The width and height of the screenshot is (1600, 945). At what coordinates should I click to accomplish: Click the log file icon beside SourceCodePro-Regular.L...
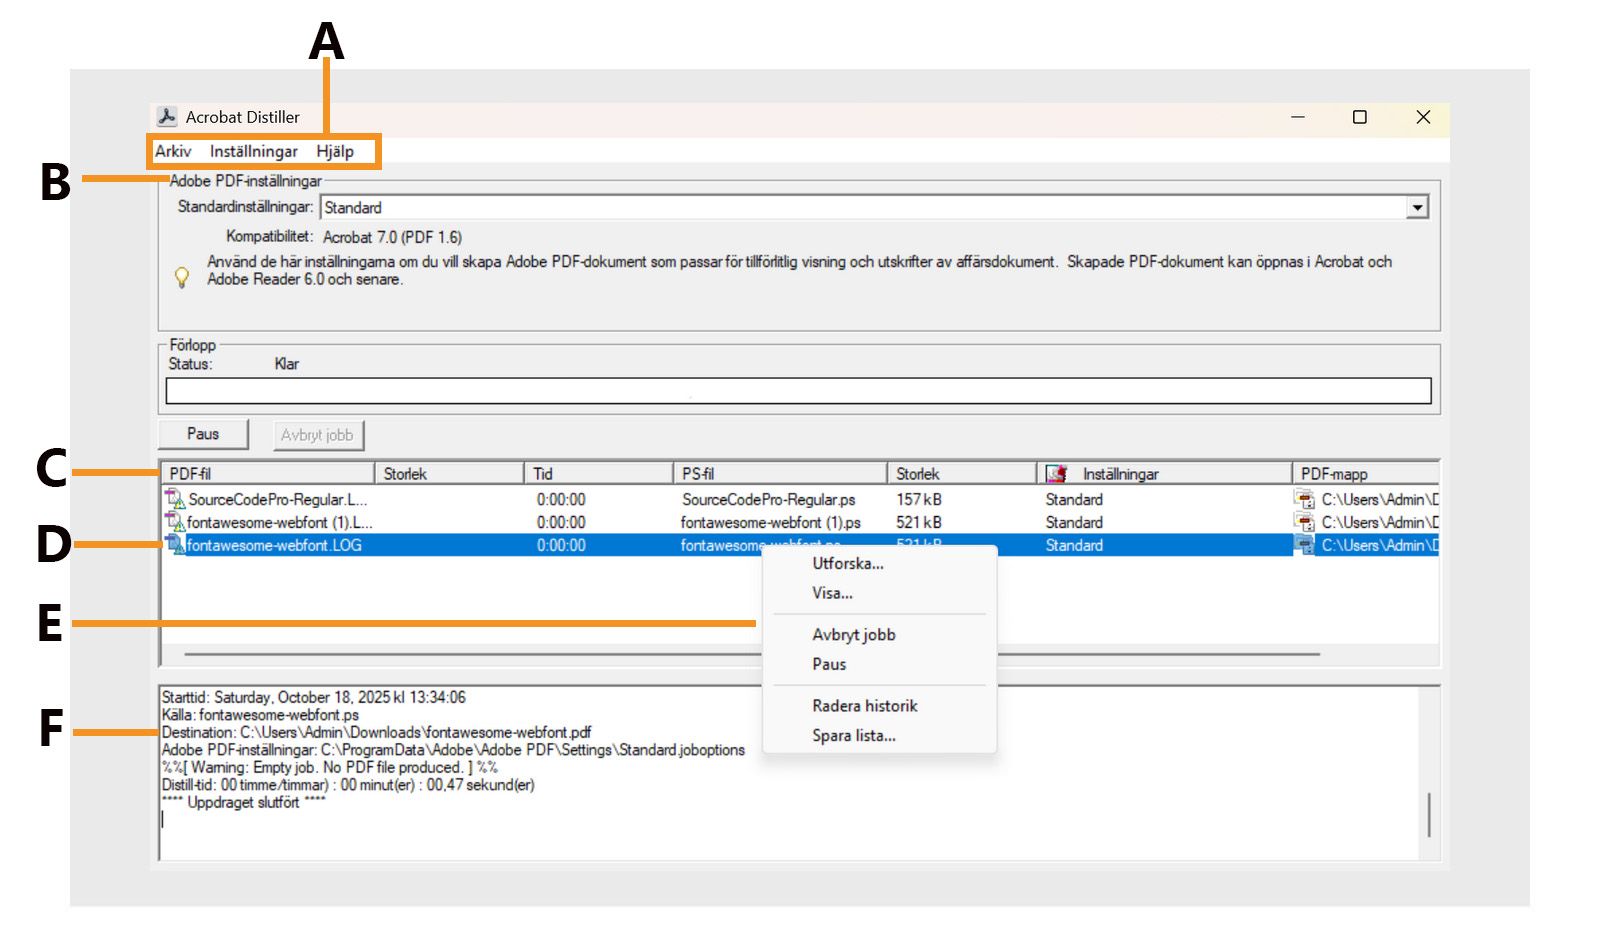(174, 499)
